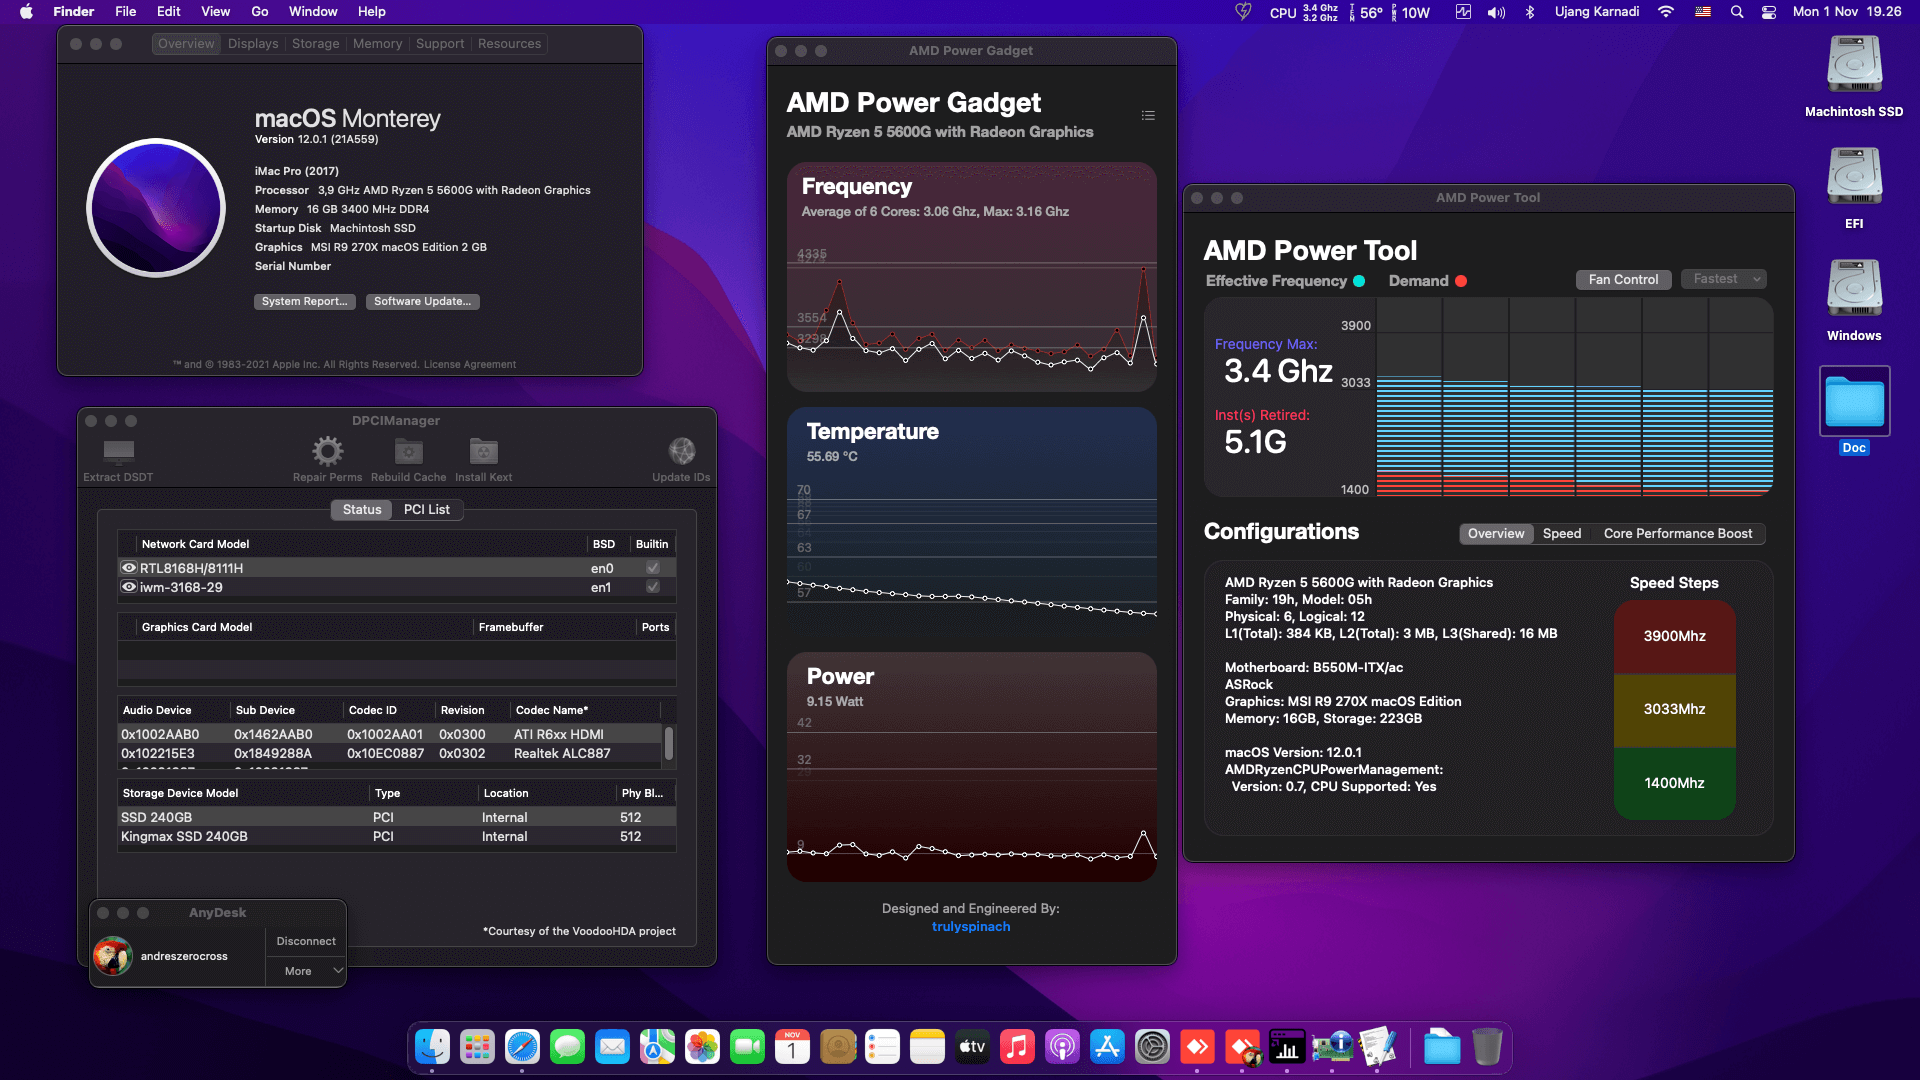Open AMD Power Gadget list menu icon

click(x=1148, y=116)
